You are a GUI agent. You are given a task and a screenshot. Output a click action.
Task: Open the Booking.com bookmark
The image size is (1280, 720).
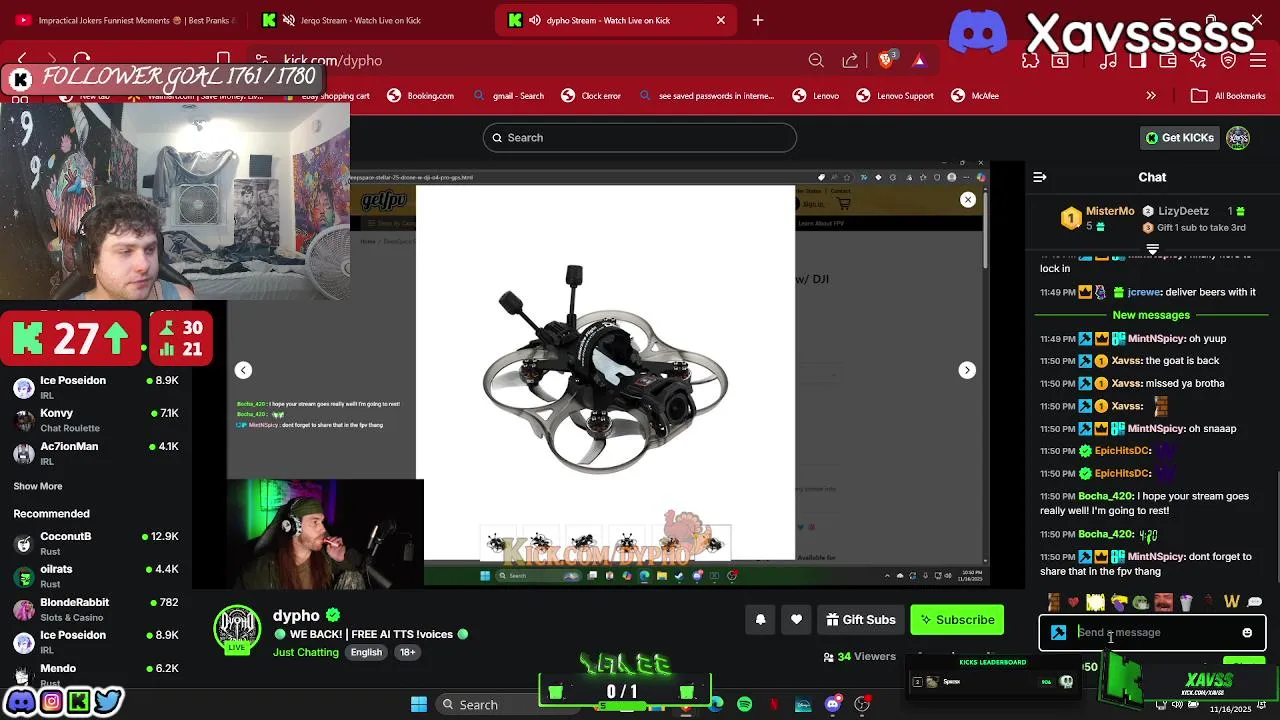[x=421, y=96]
